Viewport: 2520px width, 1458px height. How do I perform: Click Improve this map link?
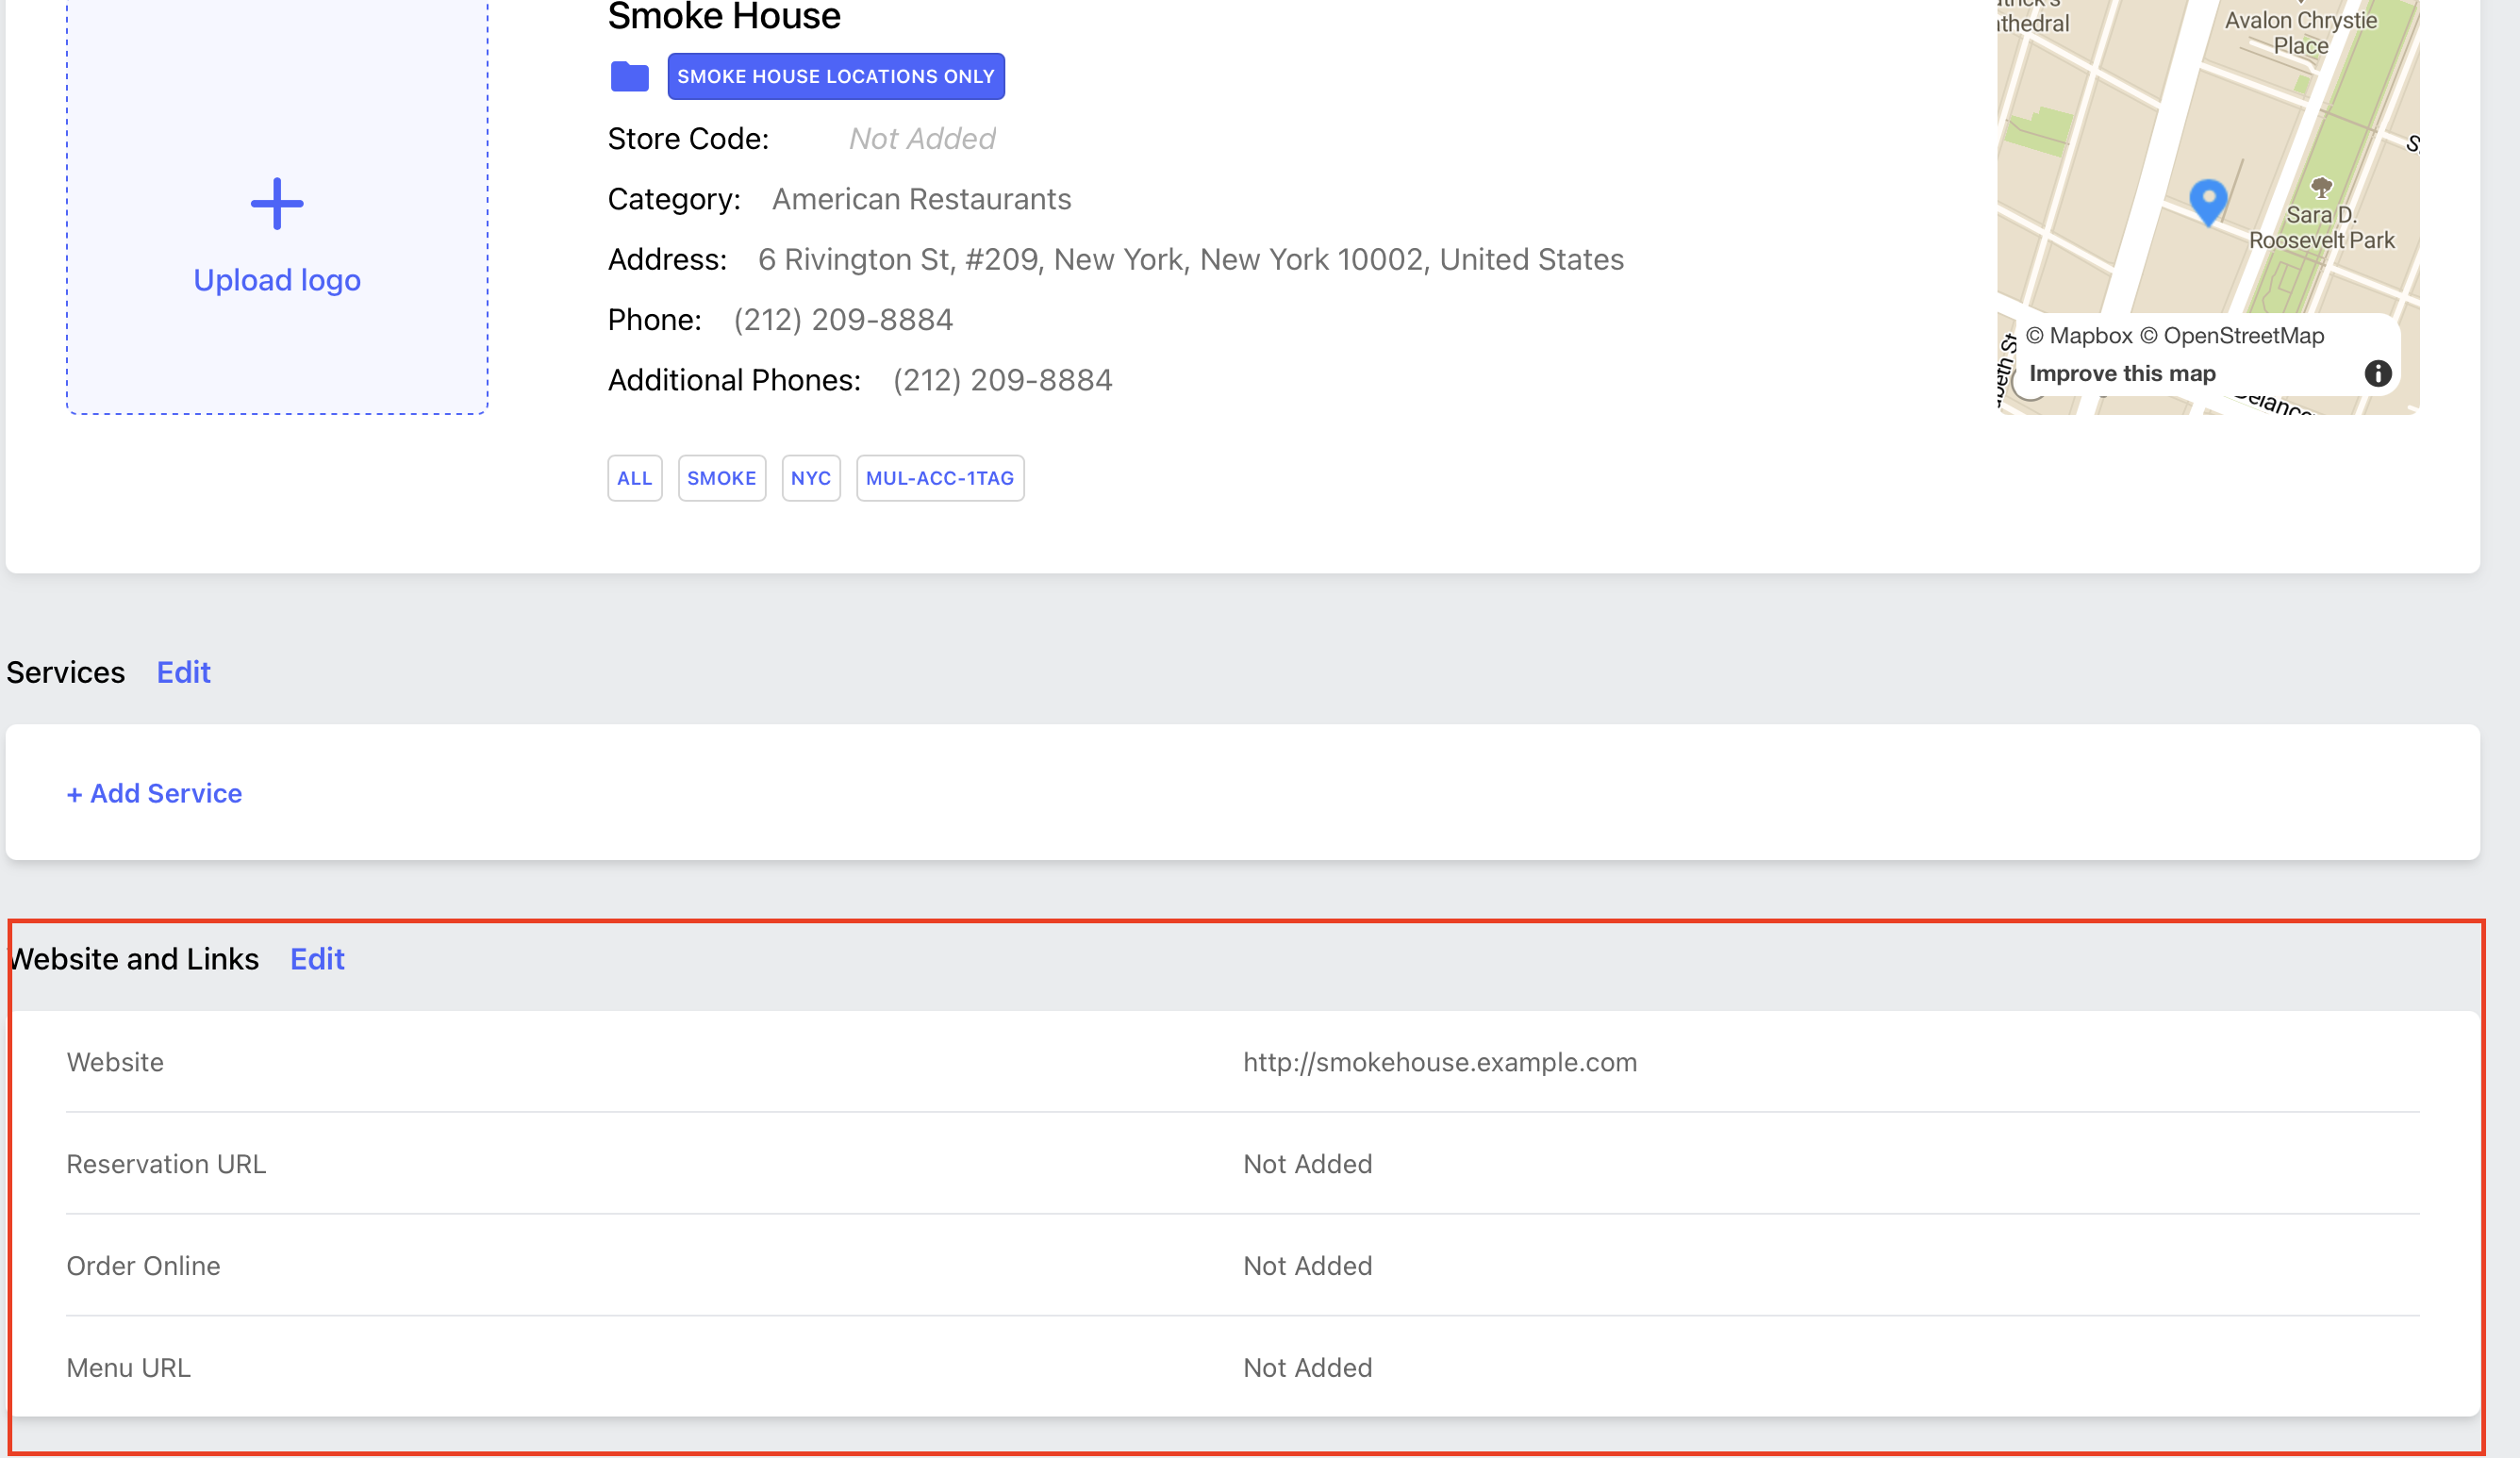pos(2122,373)
